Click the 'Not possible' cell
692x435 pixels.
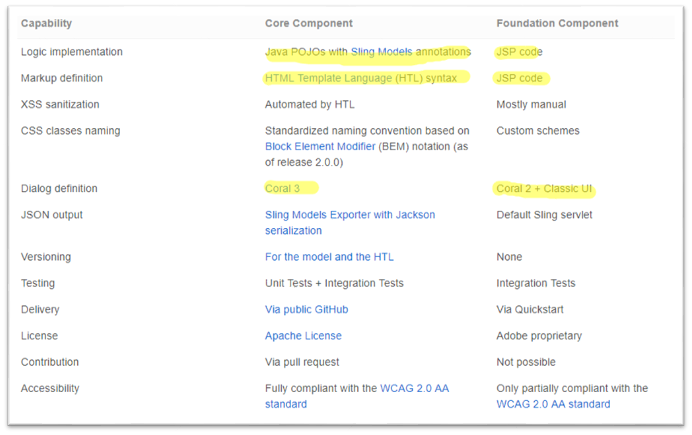coord(526,362)
